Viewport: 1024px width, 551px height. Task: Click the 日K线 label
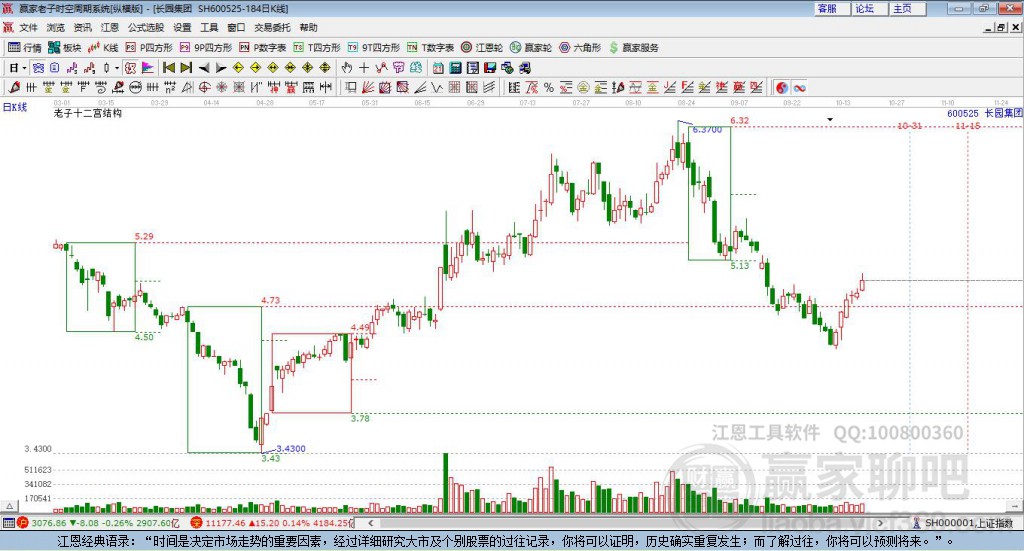pyautogui.click(x=15, y=107)
